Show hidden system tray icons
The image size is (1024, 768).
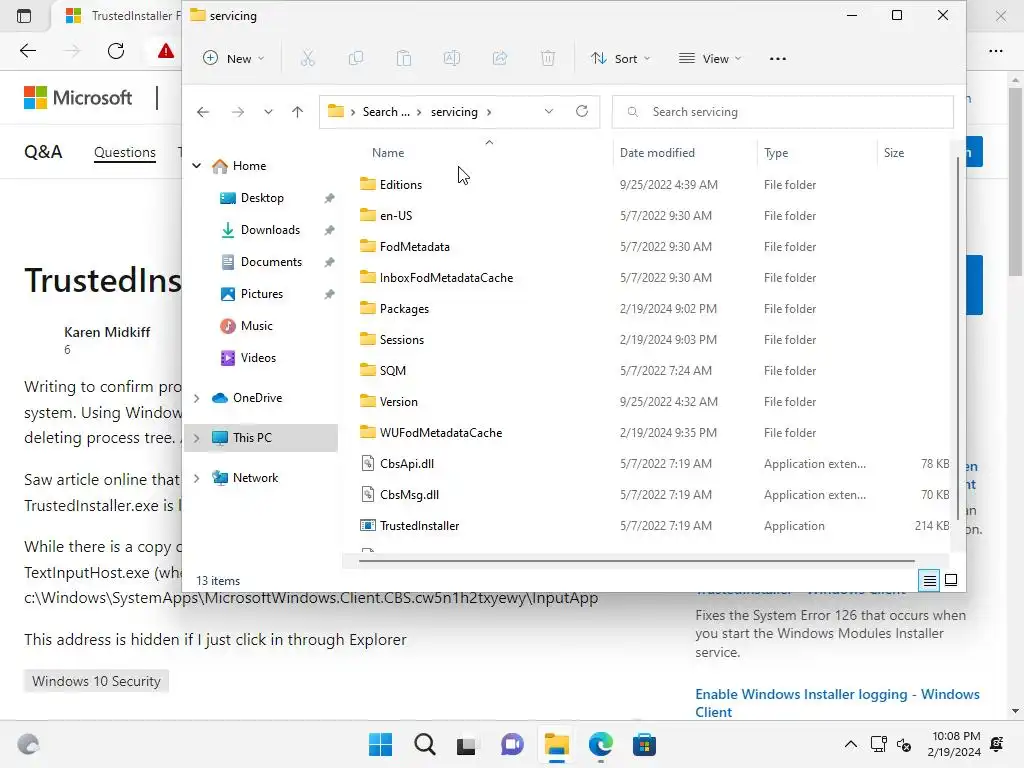pos(850,744)
